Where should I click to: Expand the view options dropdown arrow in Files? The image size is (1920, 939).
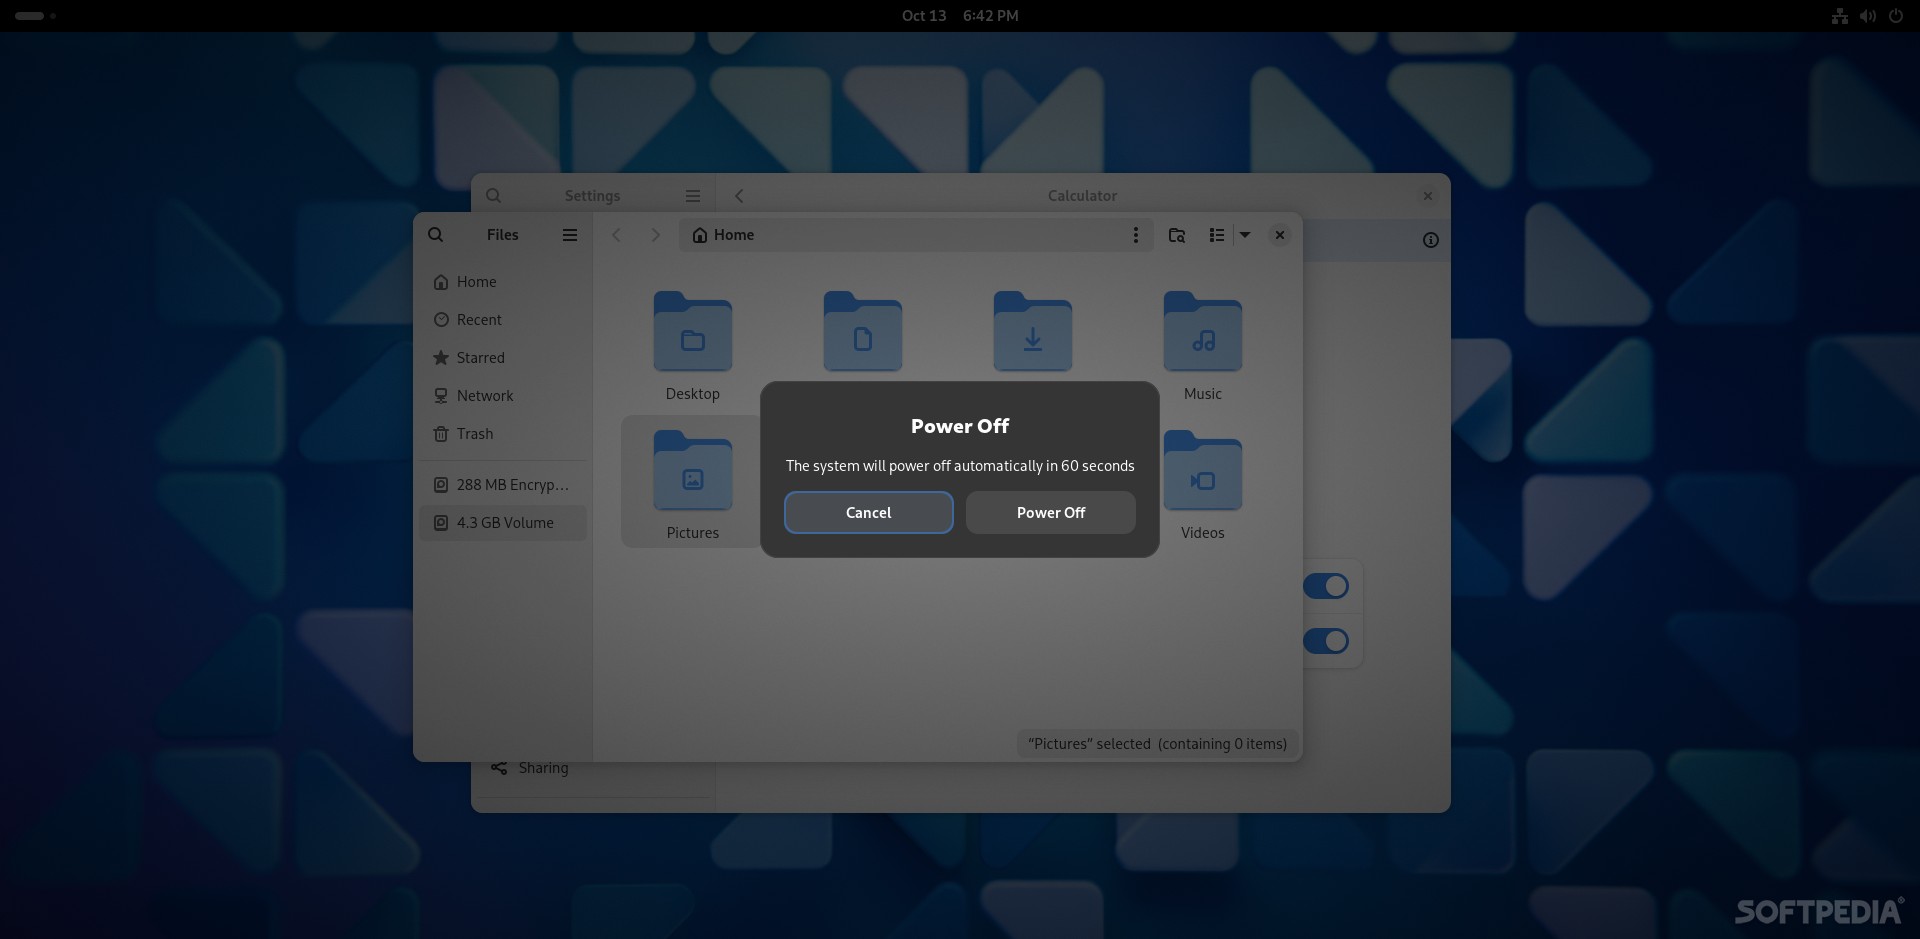pos(1245,235)
